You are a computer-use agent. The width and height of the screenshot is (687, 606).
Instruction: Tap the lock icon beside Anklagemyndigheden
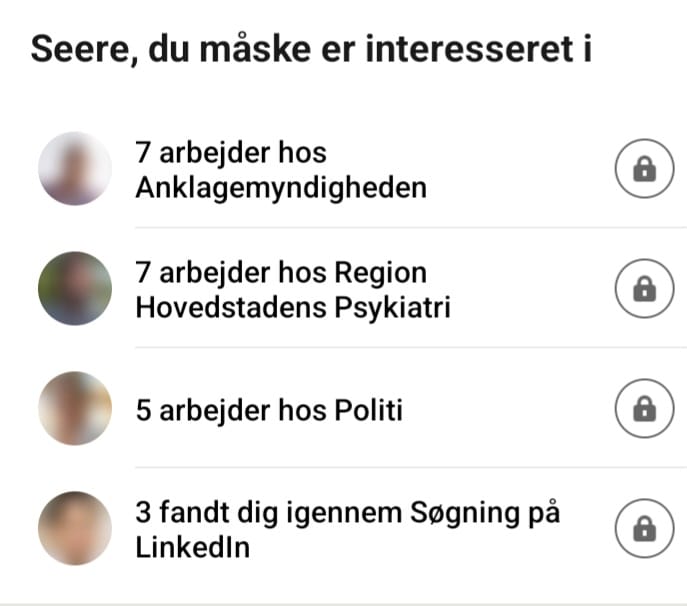point(644,168)
